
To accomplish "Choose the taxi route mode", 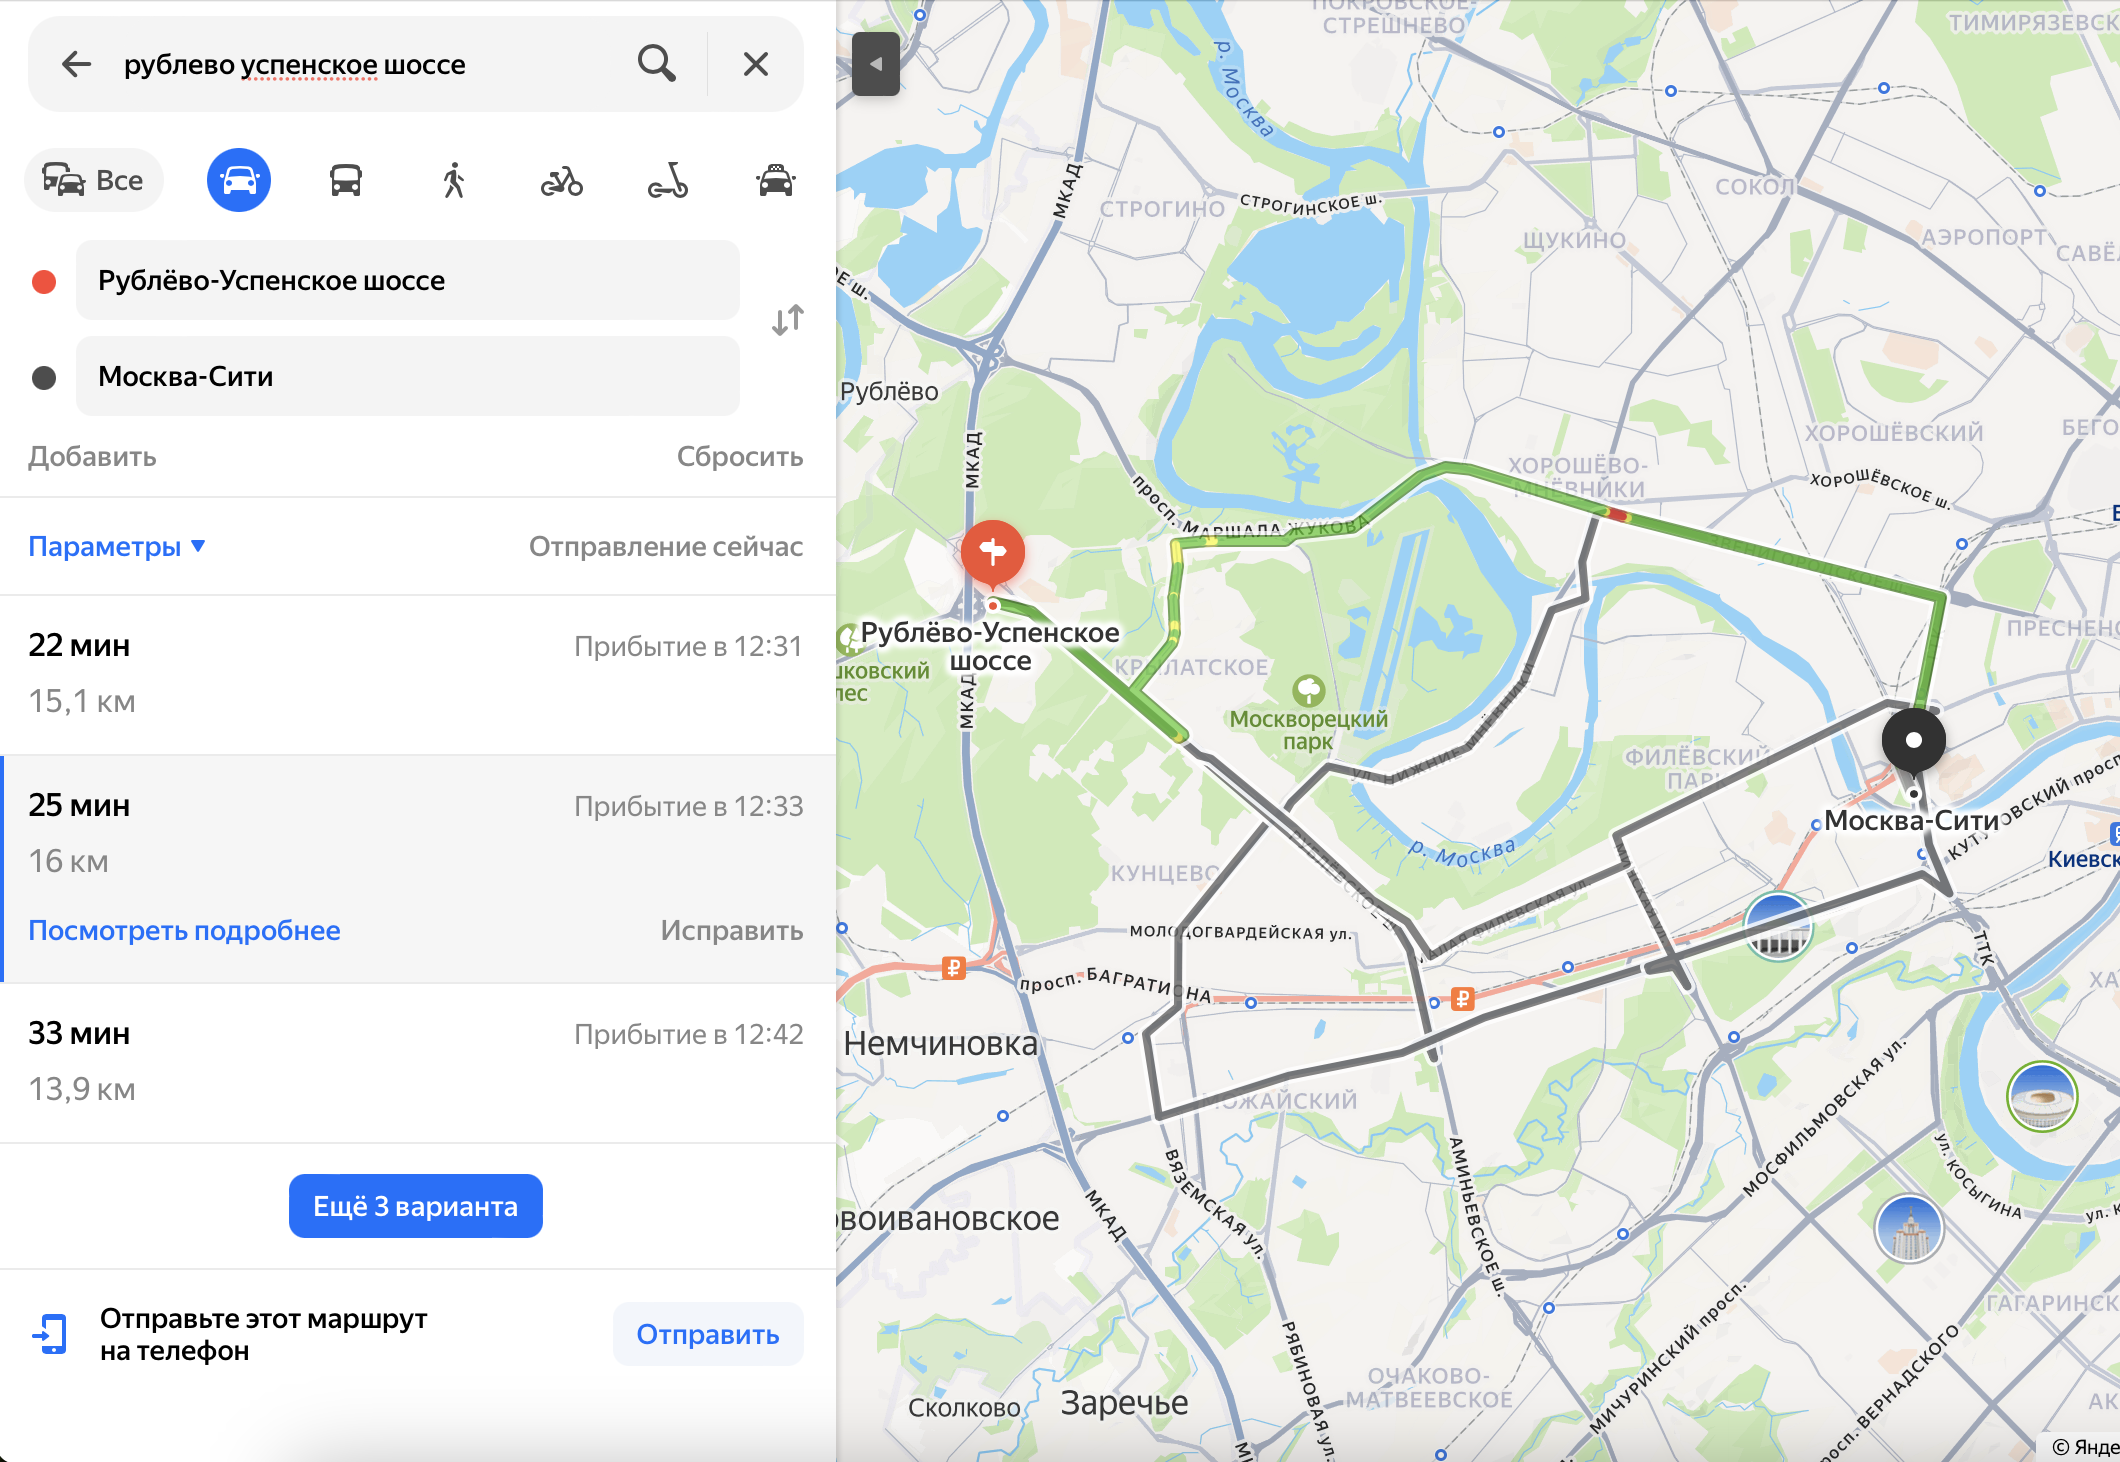I will click(776, 180).
